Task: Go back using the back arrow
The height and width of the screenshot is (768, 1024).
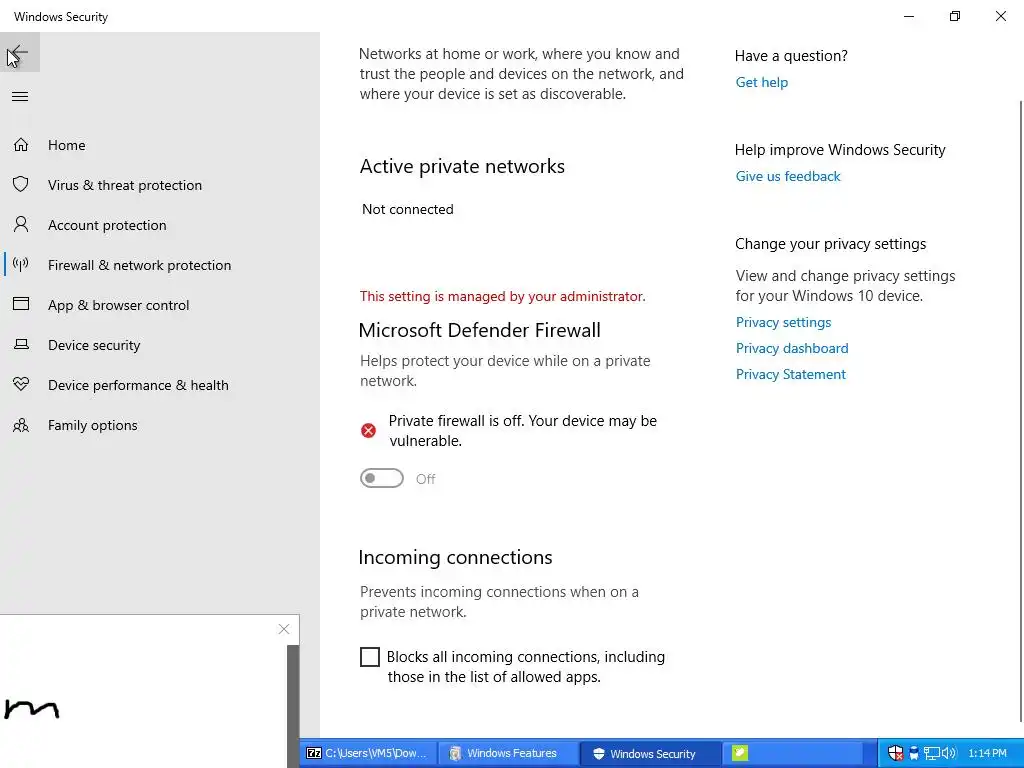Action: point(19,52)
